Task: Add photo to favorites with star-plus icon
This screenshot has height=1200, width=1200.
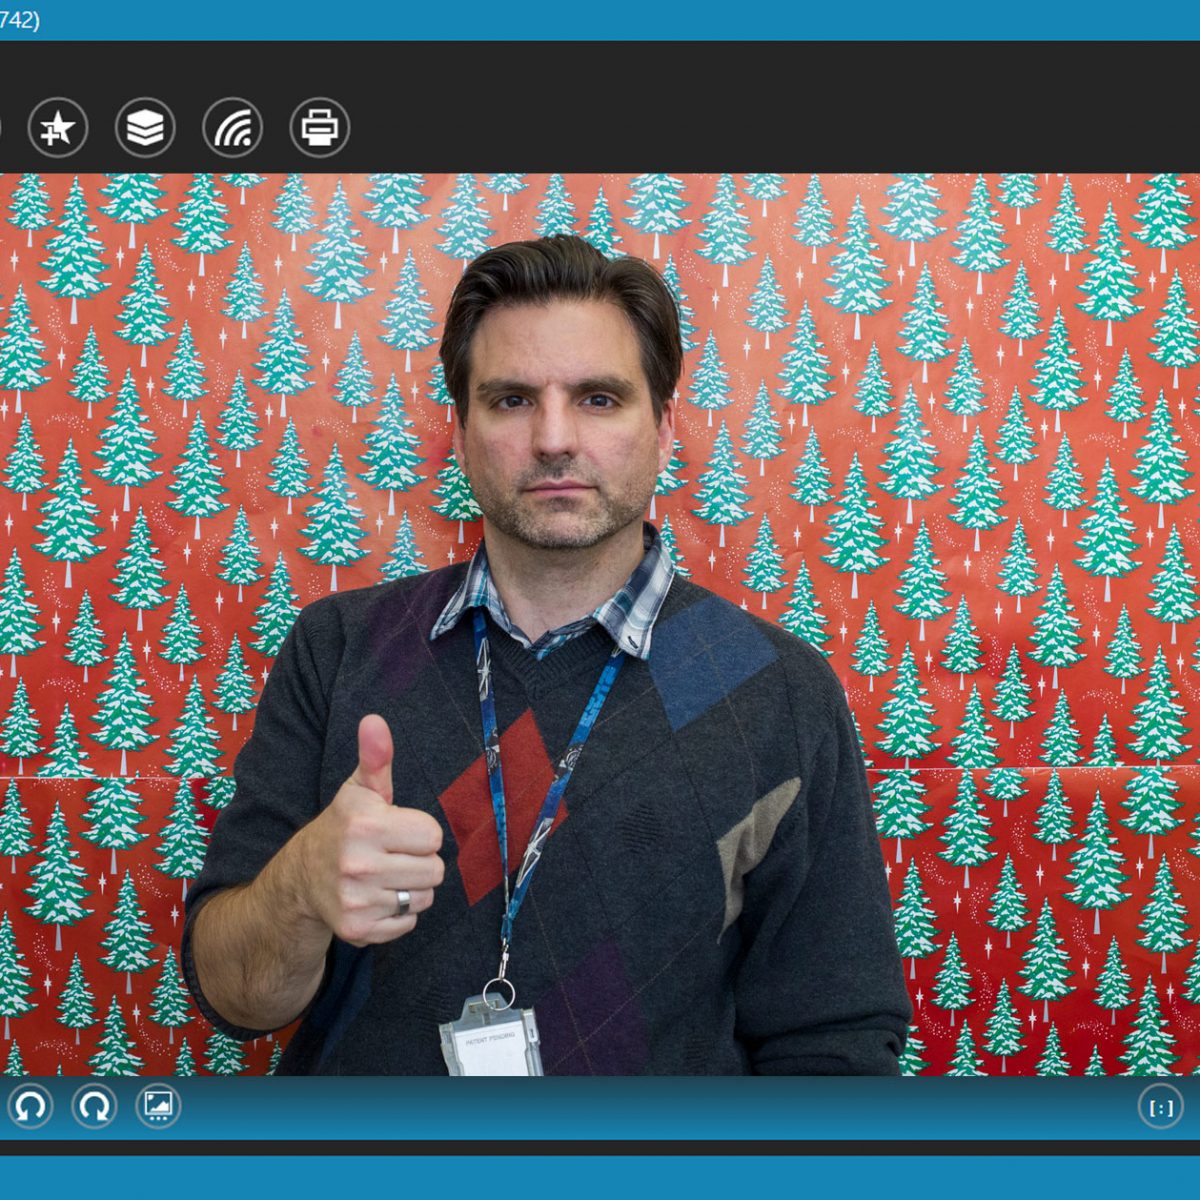Action: point(58,128)
